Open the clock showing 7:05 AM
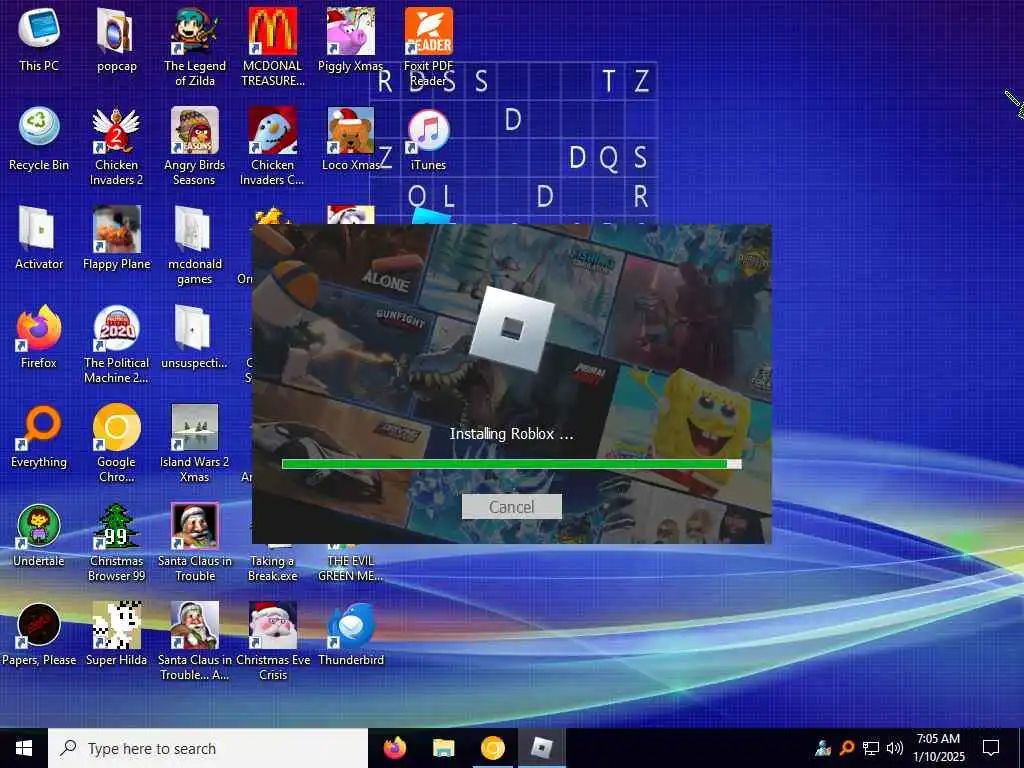This screenshot has width=1024, height=768. pos(938,748)
